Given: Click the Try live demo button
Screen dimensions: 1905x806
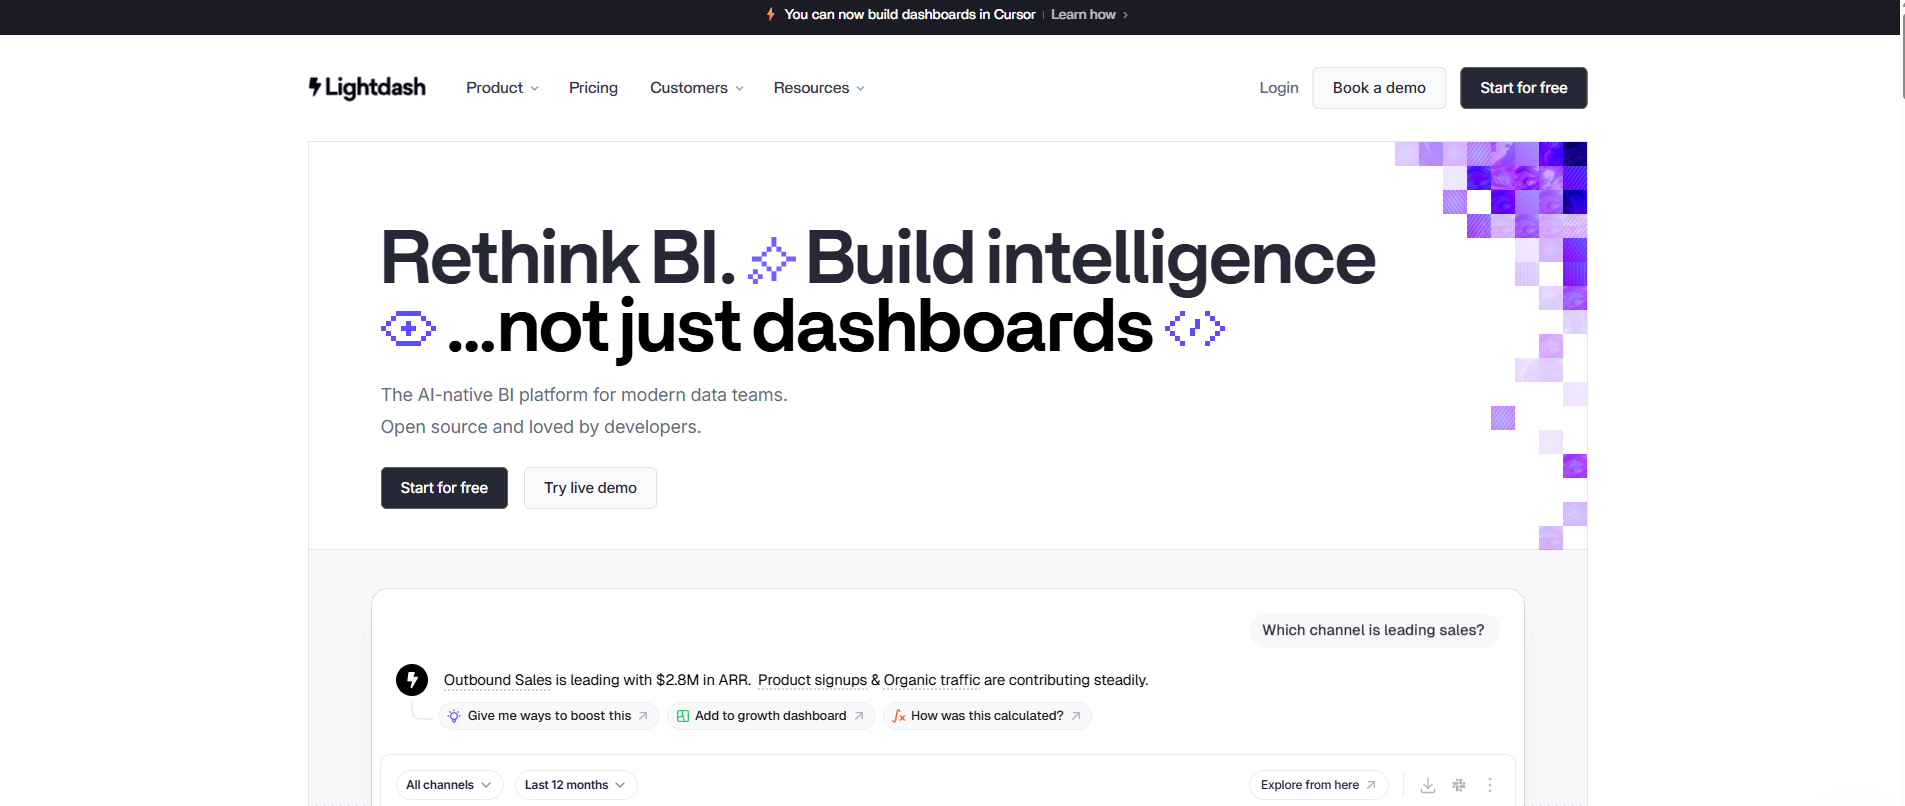Looking at the screenshot, I should tap(590, 488).
